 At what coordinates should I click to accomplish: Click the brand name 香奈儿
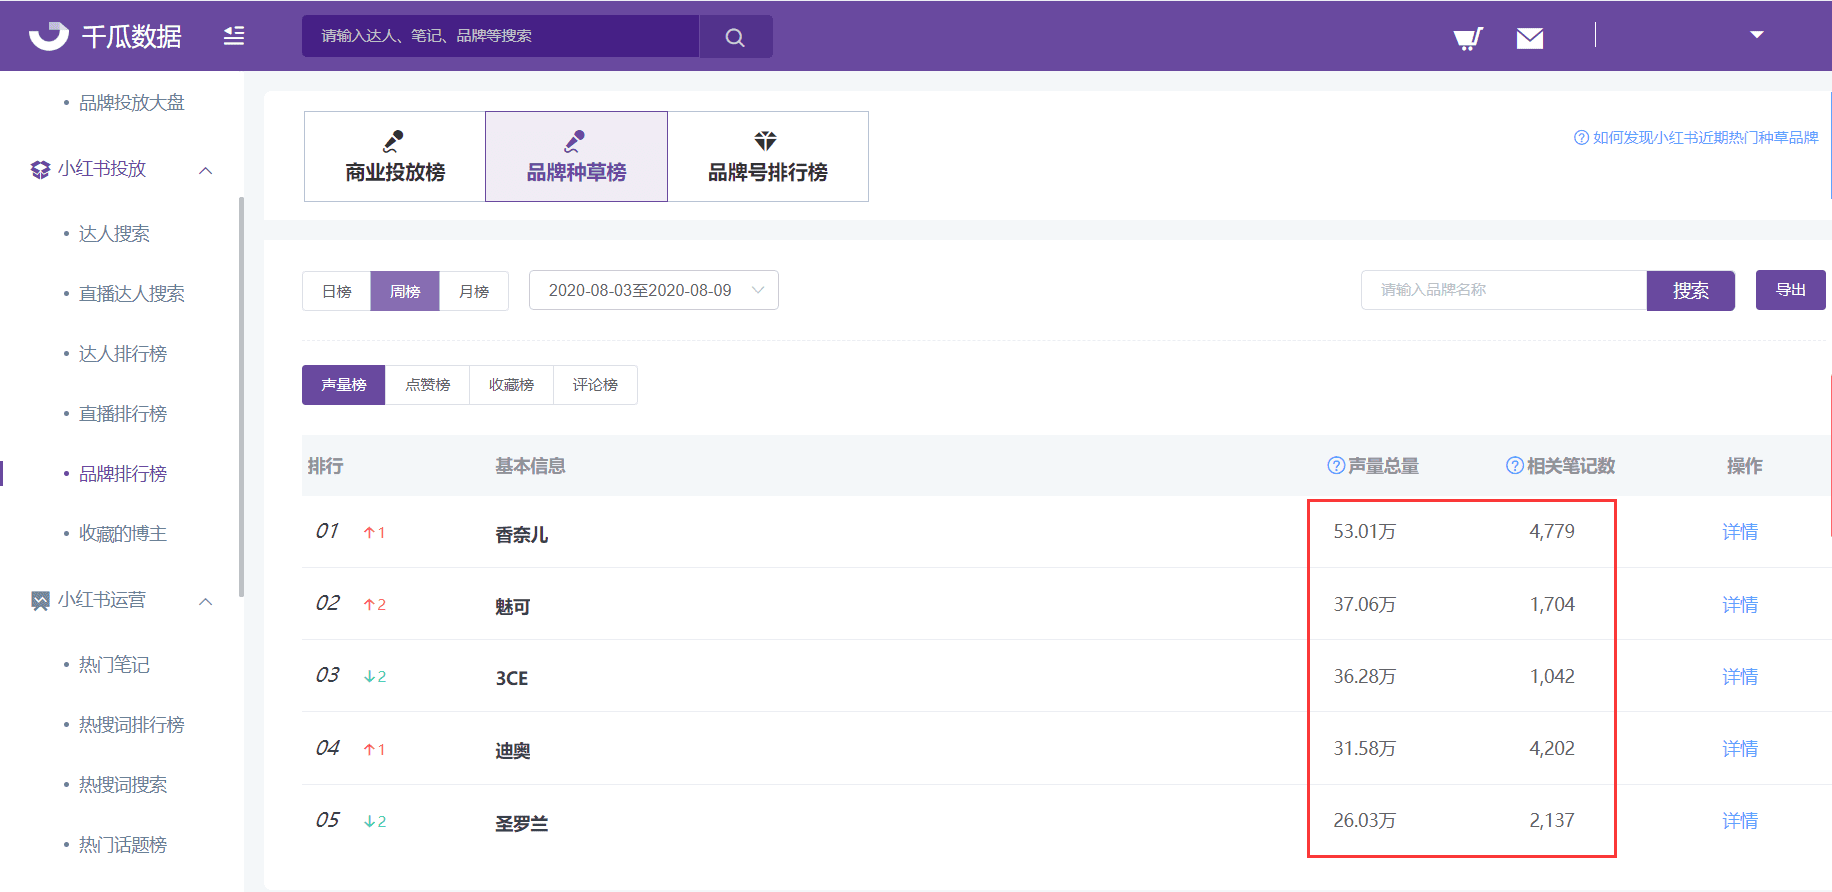(522, 535)
